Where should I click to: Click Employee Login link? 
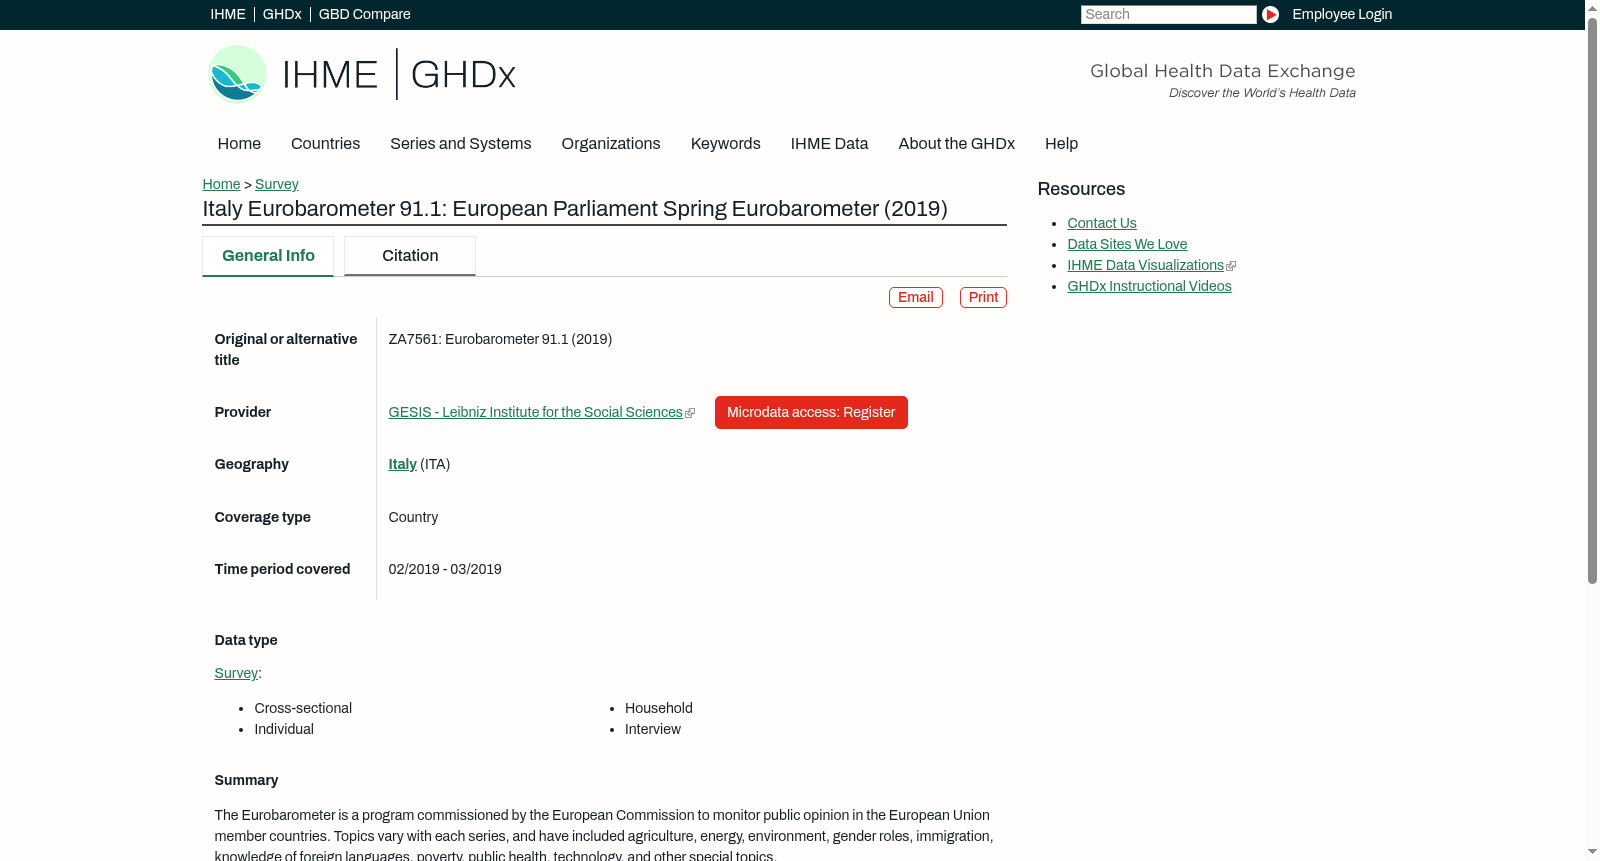(x=1342, y=14)
